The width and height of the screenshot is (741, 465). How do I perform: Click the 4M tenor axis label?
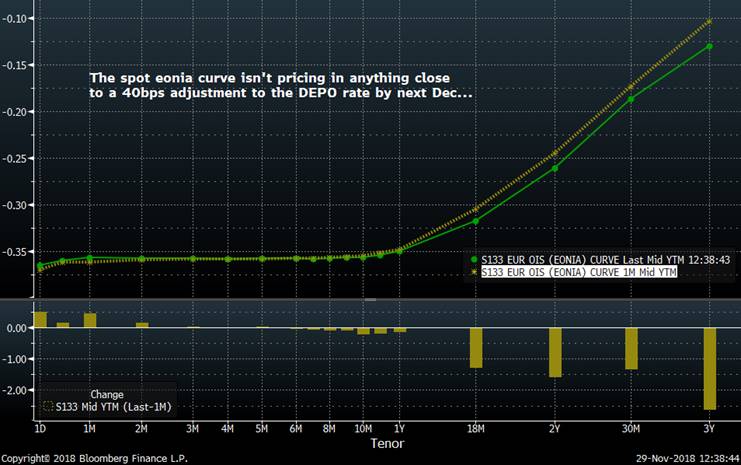point(227,429)
